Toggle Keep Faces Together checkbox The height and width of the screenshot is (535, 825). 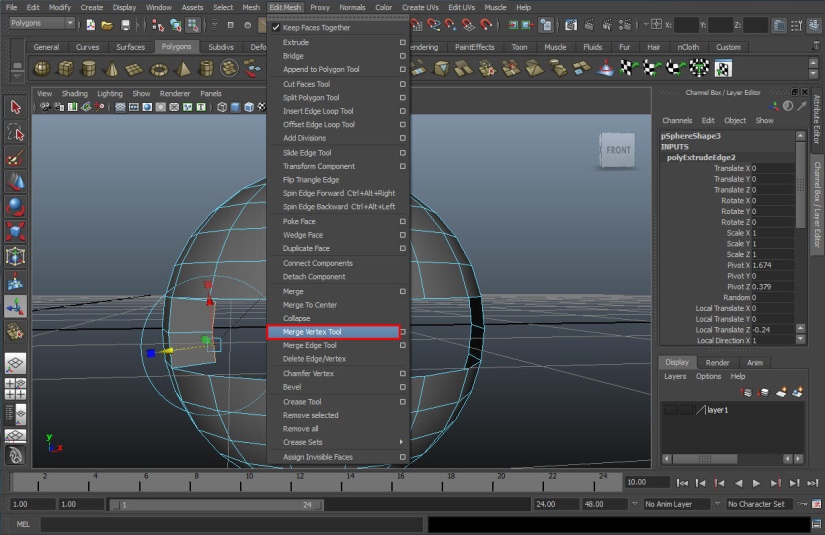pos(276,28)
